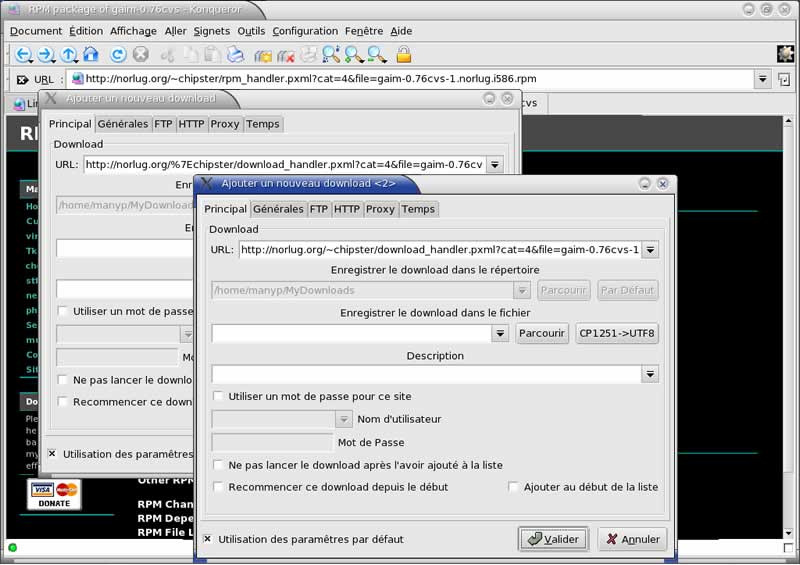Click the Parcourir button next to the file field
800x565 pixels.
[x=542, y=333]
